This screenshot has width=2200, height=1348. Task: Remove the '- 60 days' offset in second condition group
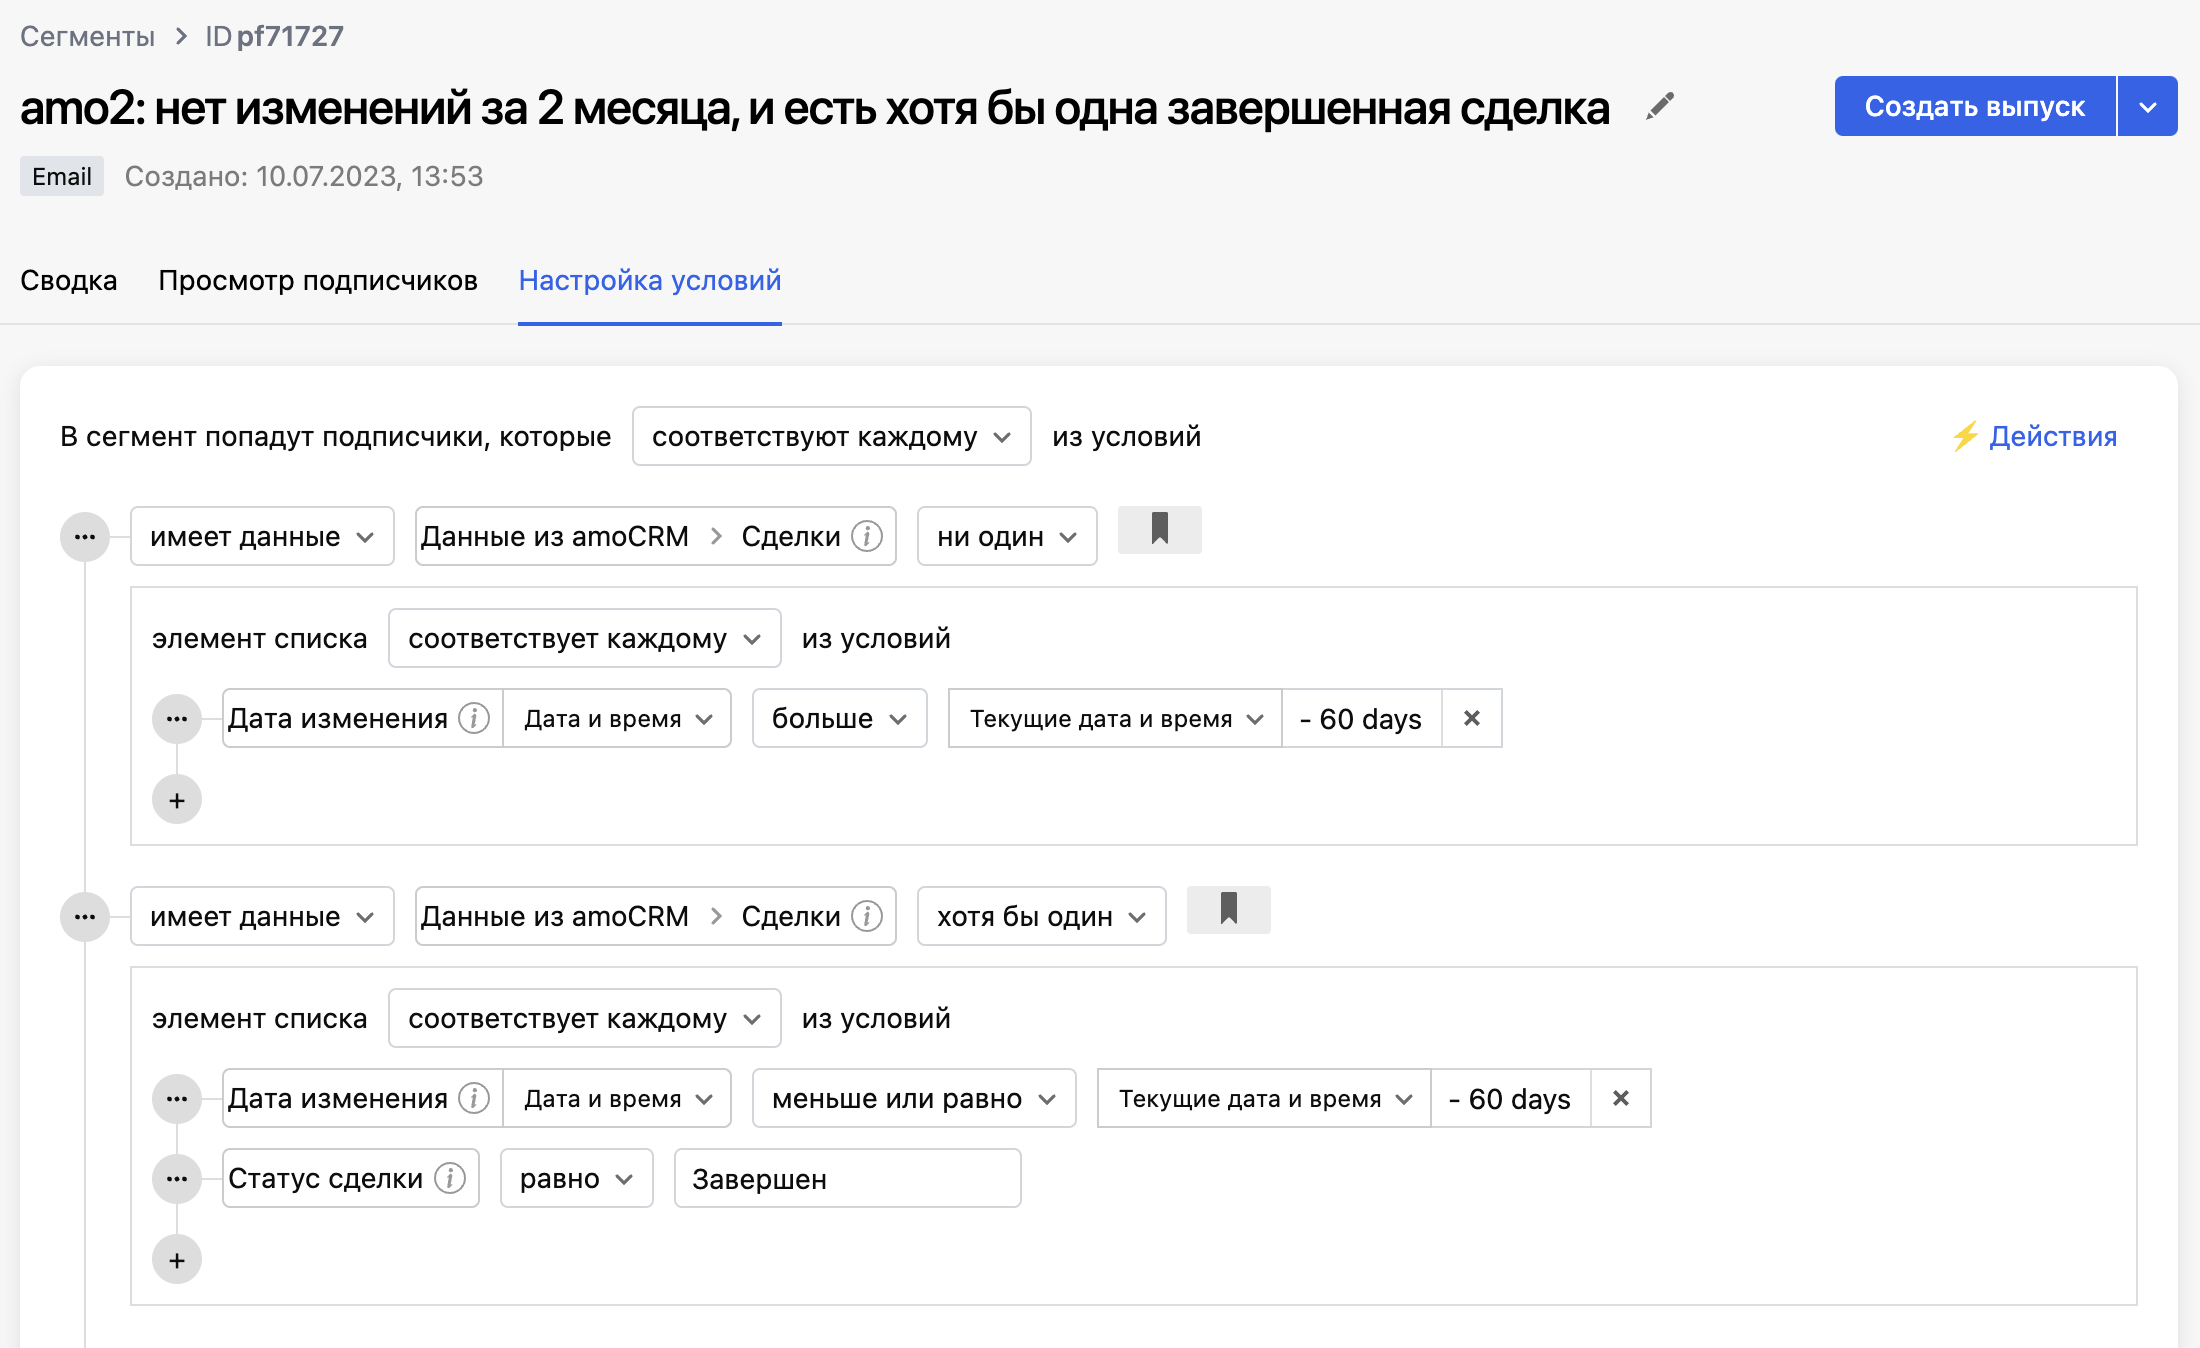point(1620,1098)
